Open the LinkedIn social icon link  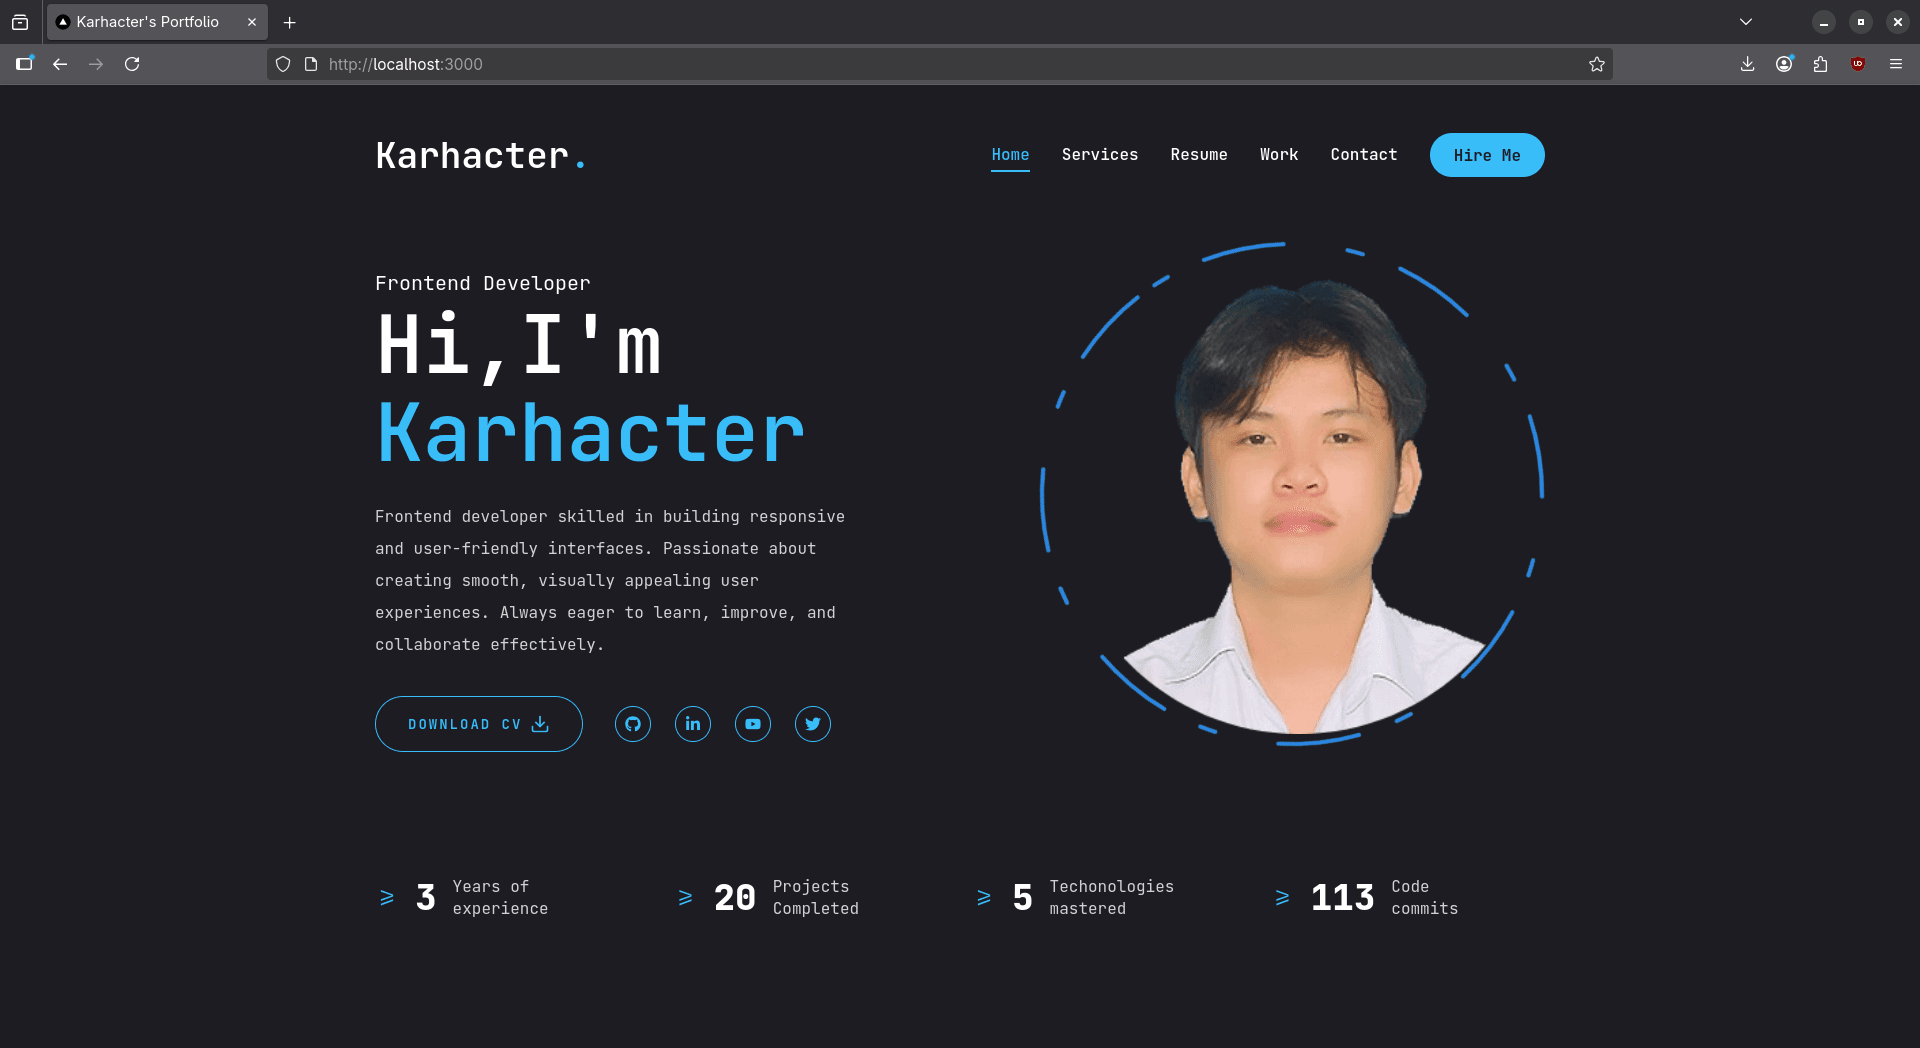coord(693,724)
